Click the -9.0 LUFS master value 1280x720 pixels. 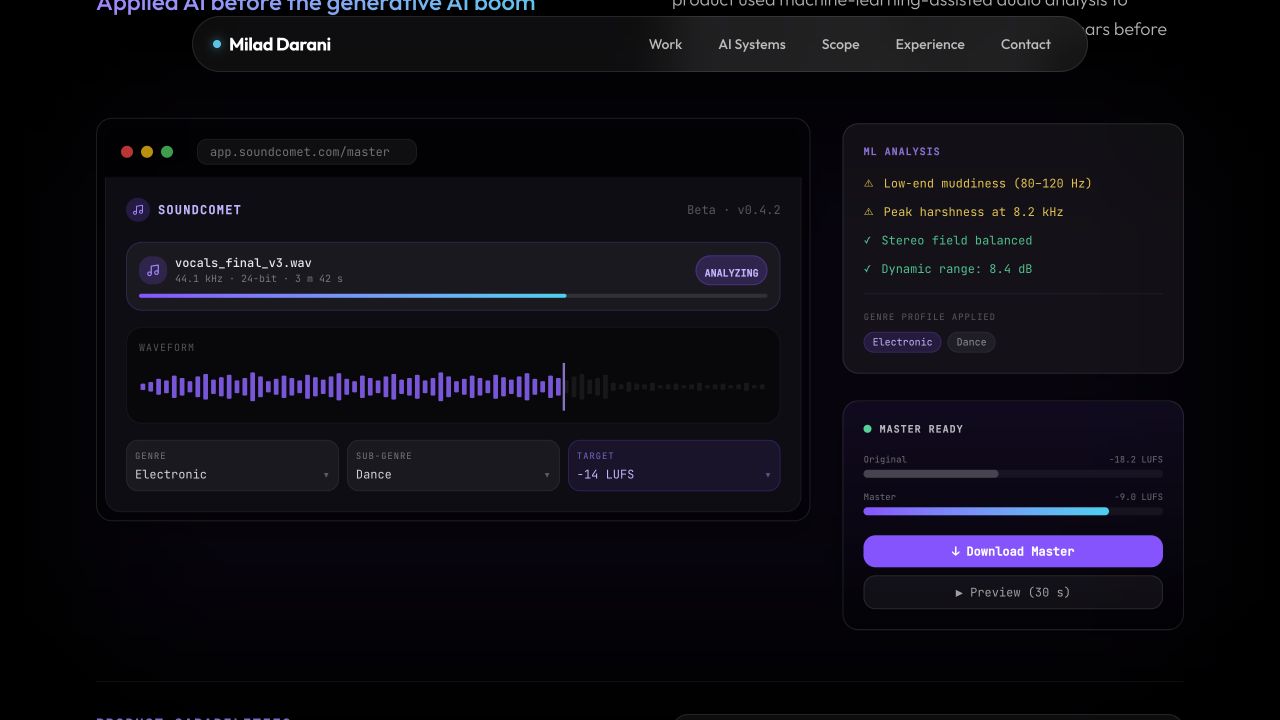1139,497
